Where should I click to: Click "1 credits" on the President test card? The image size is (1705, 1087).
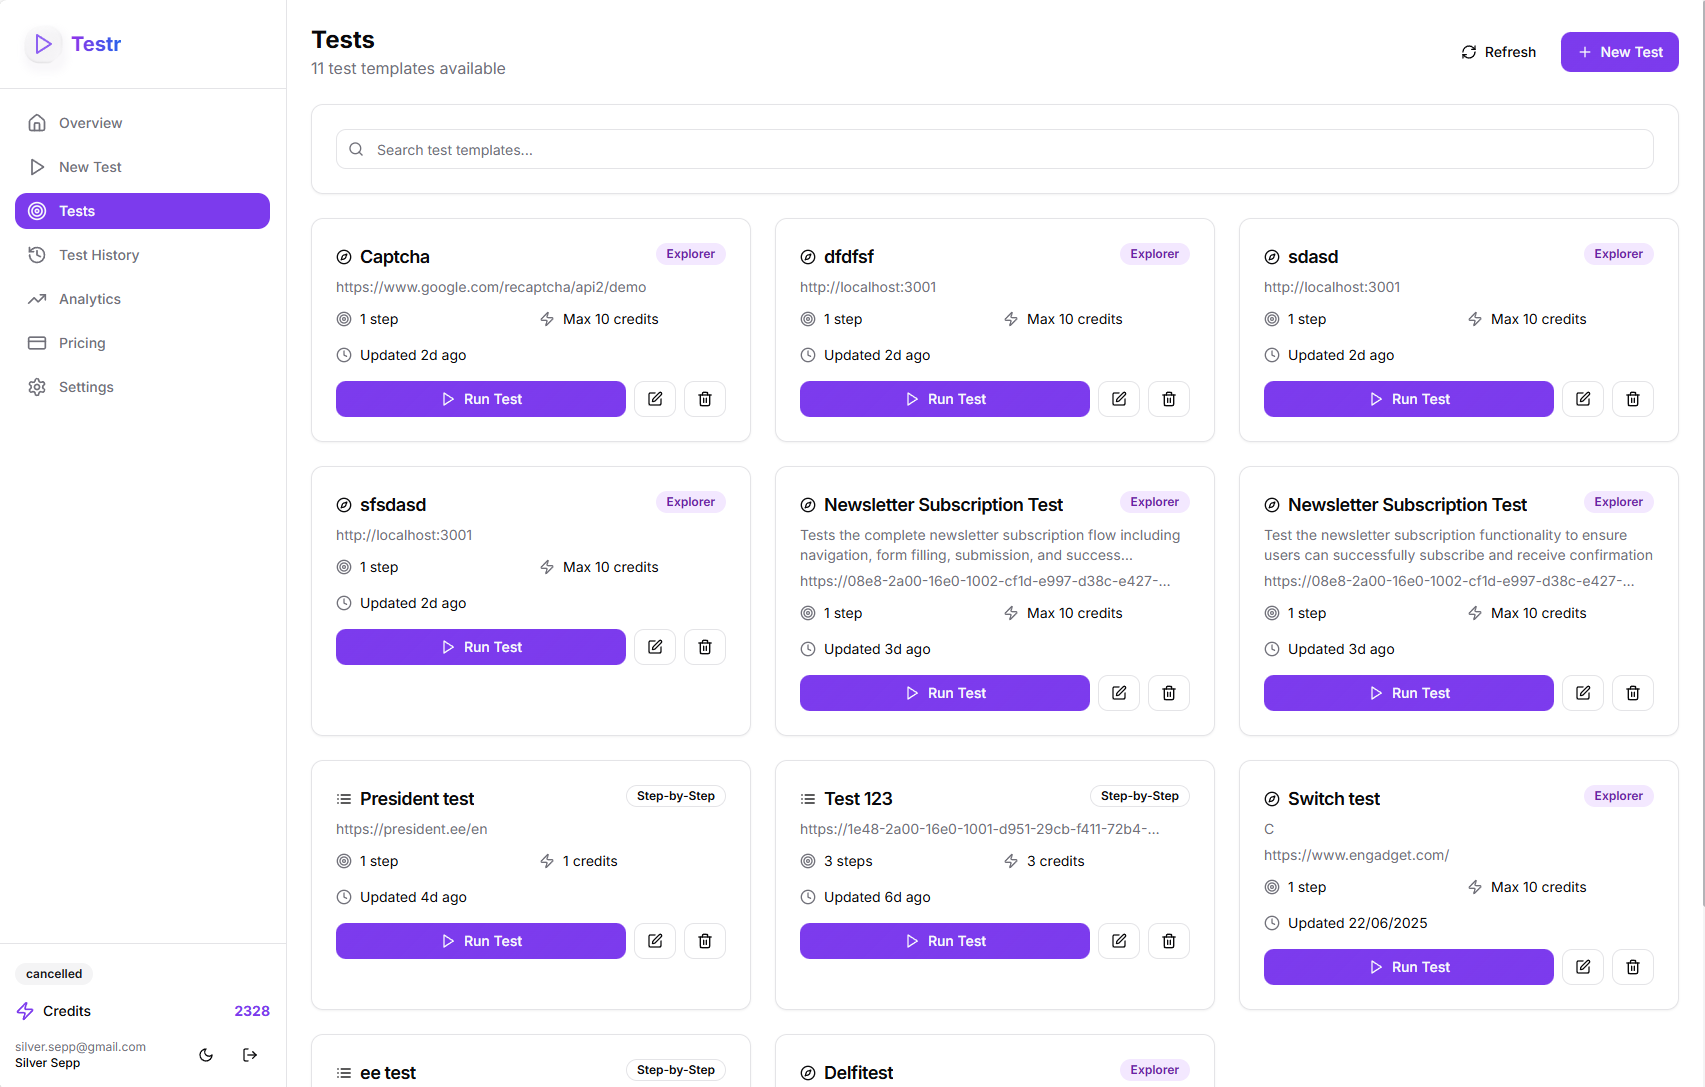(x=590, y=861)
